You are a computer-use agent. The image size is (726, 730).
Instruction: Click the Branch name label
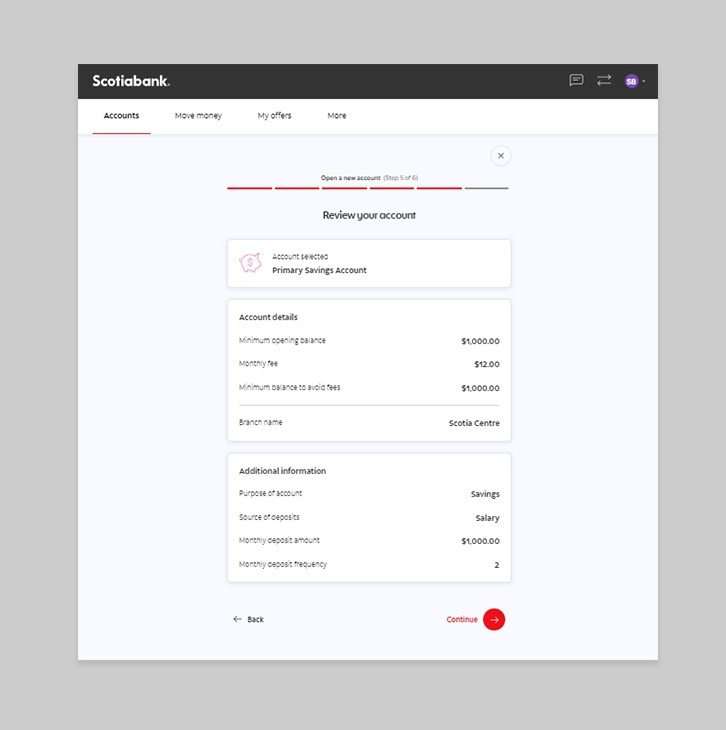(260, 422)
